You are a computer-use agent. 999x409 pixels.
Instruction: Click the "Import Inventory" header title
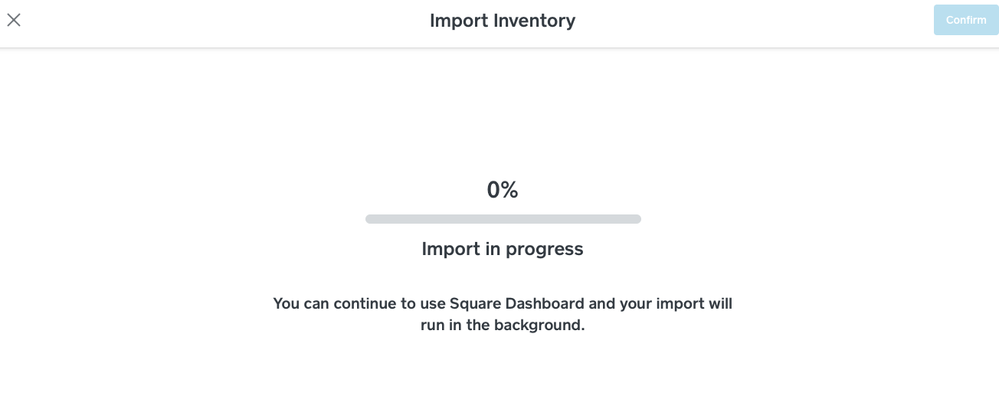click(x=502, y=20)
